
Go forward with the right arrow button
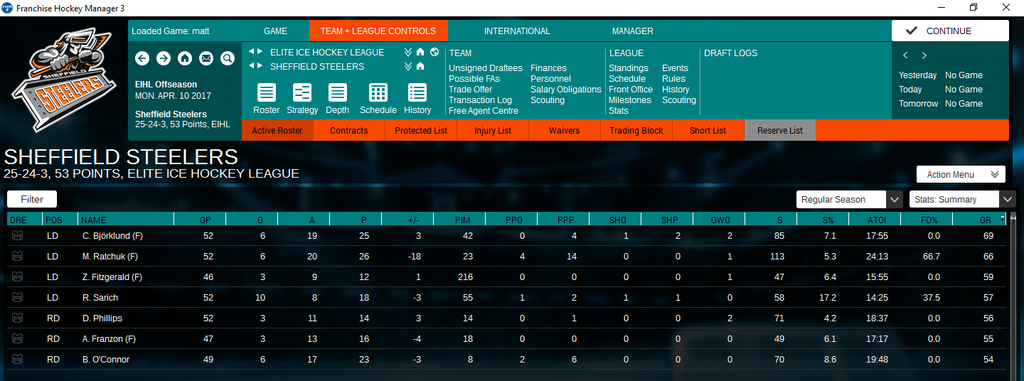pyautogui.click(x=163, y=59)
